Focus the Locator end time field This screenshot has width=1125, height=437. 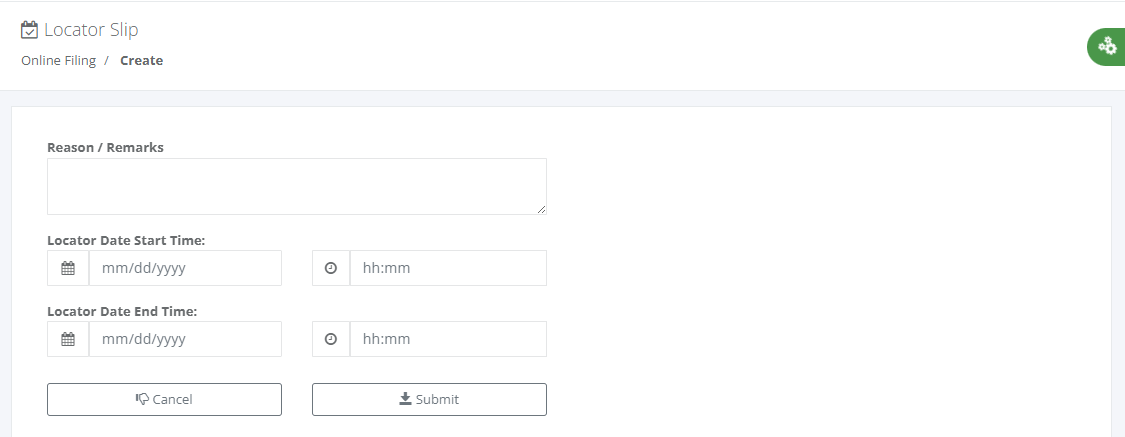(x=447, y=339)
